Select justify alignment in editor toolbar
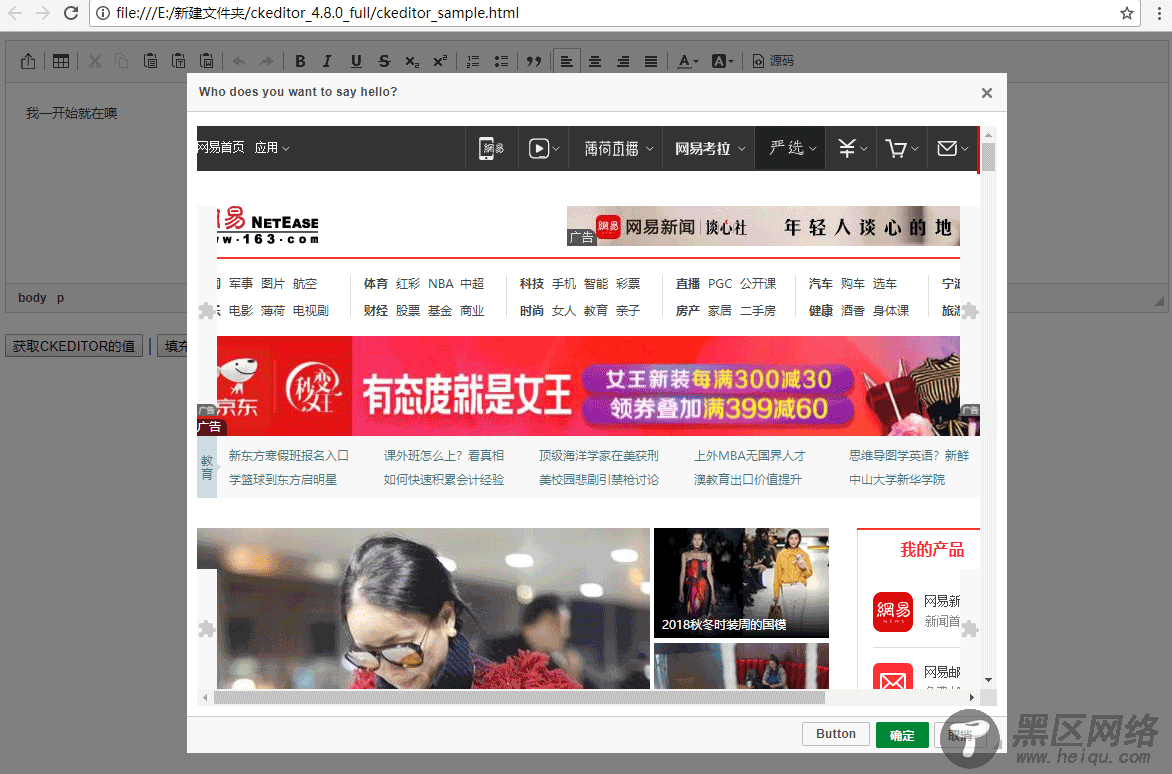The width and height of the screenshot is (1172, 774). pos(651,61)
